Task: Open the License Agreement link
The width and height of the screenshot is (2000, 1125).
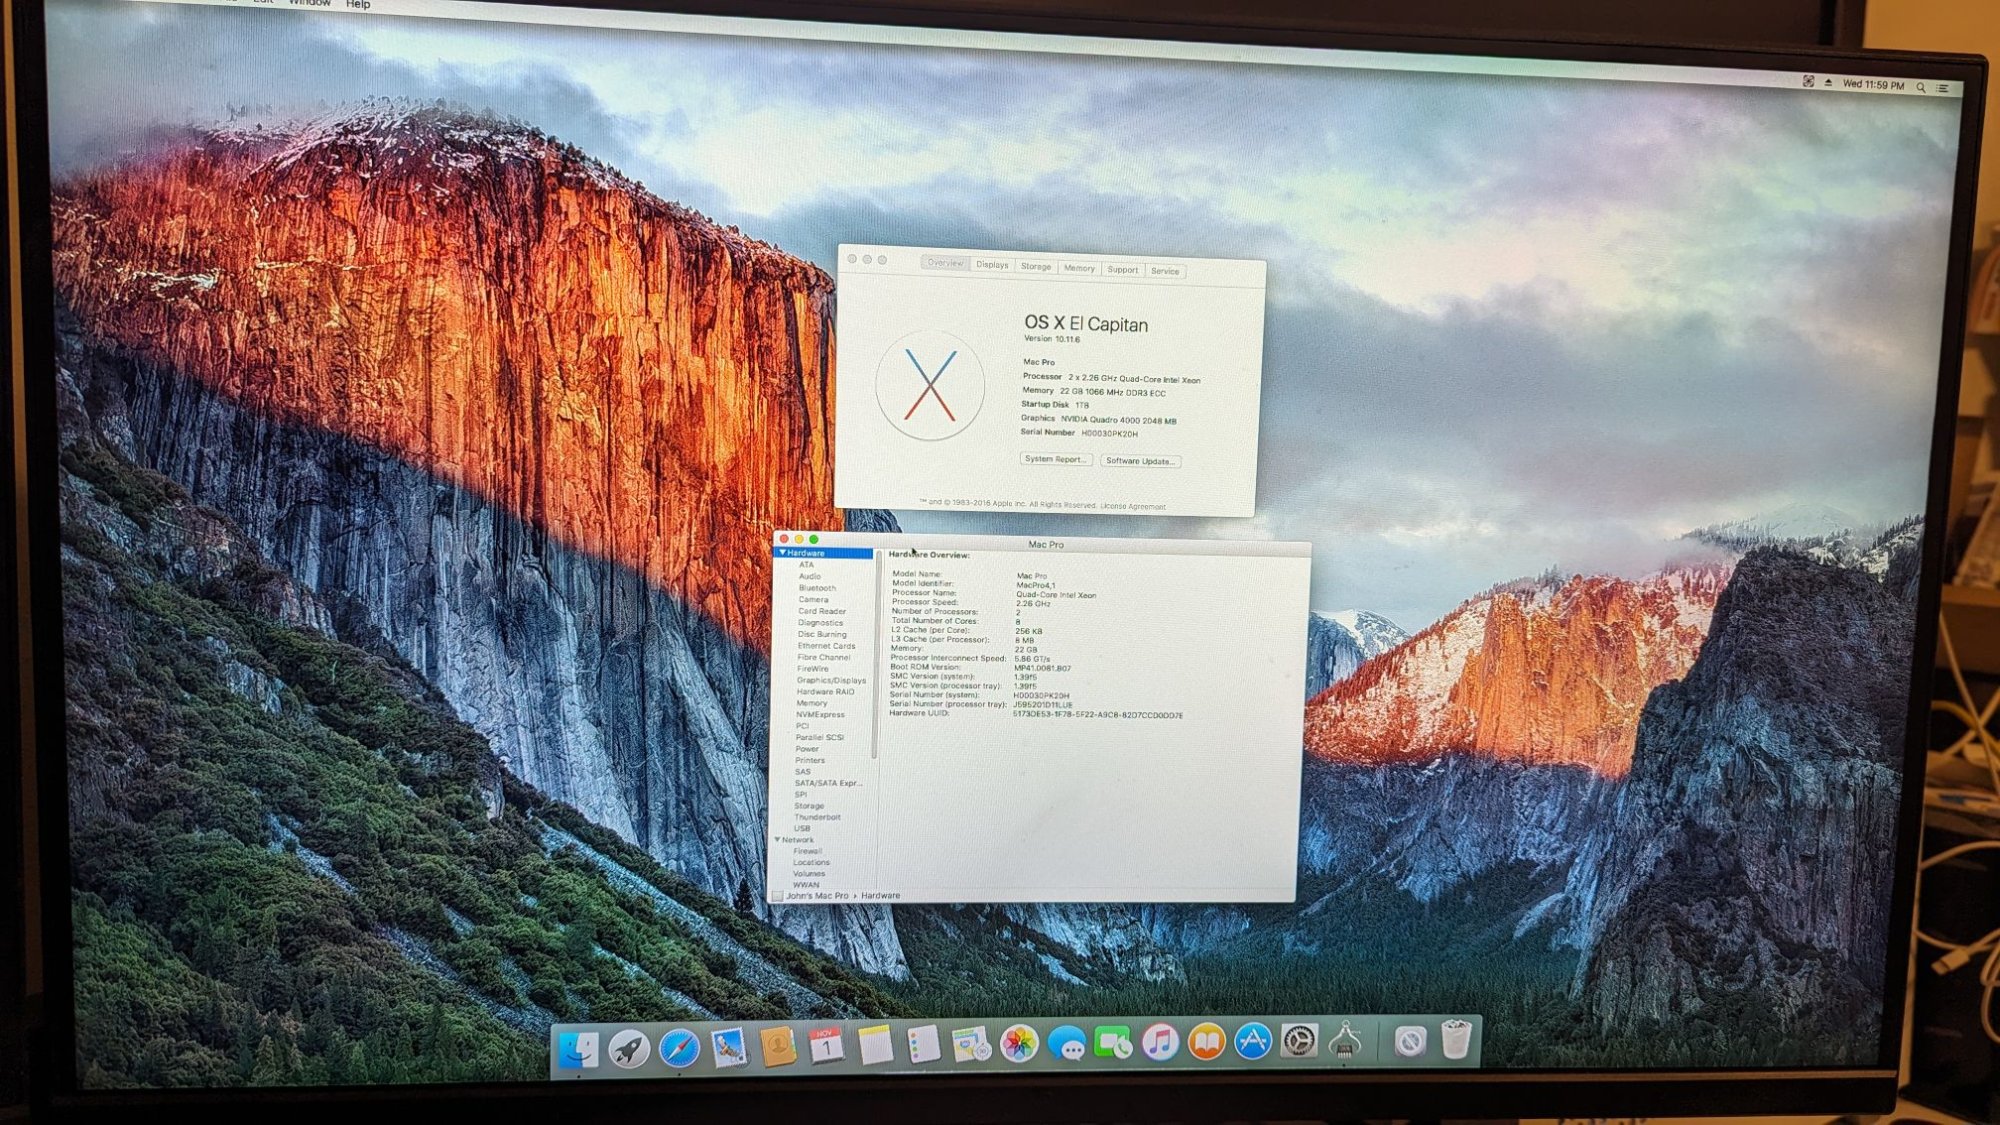Action: (x=1133, y=506)
